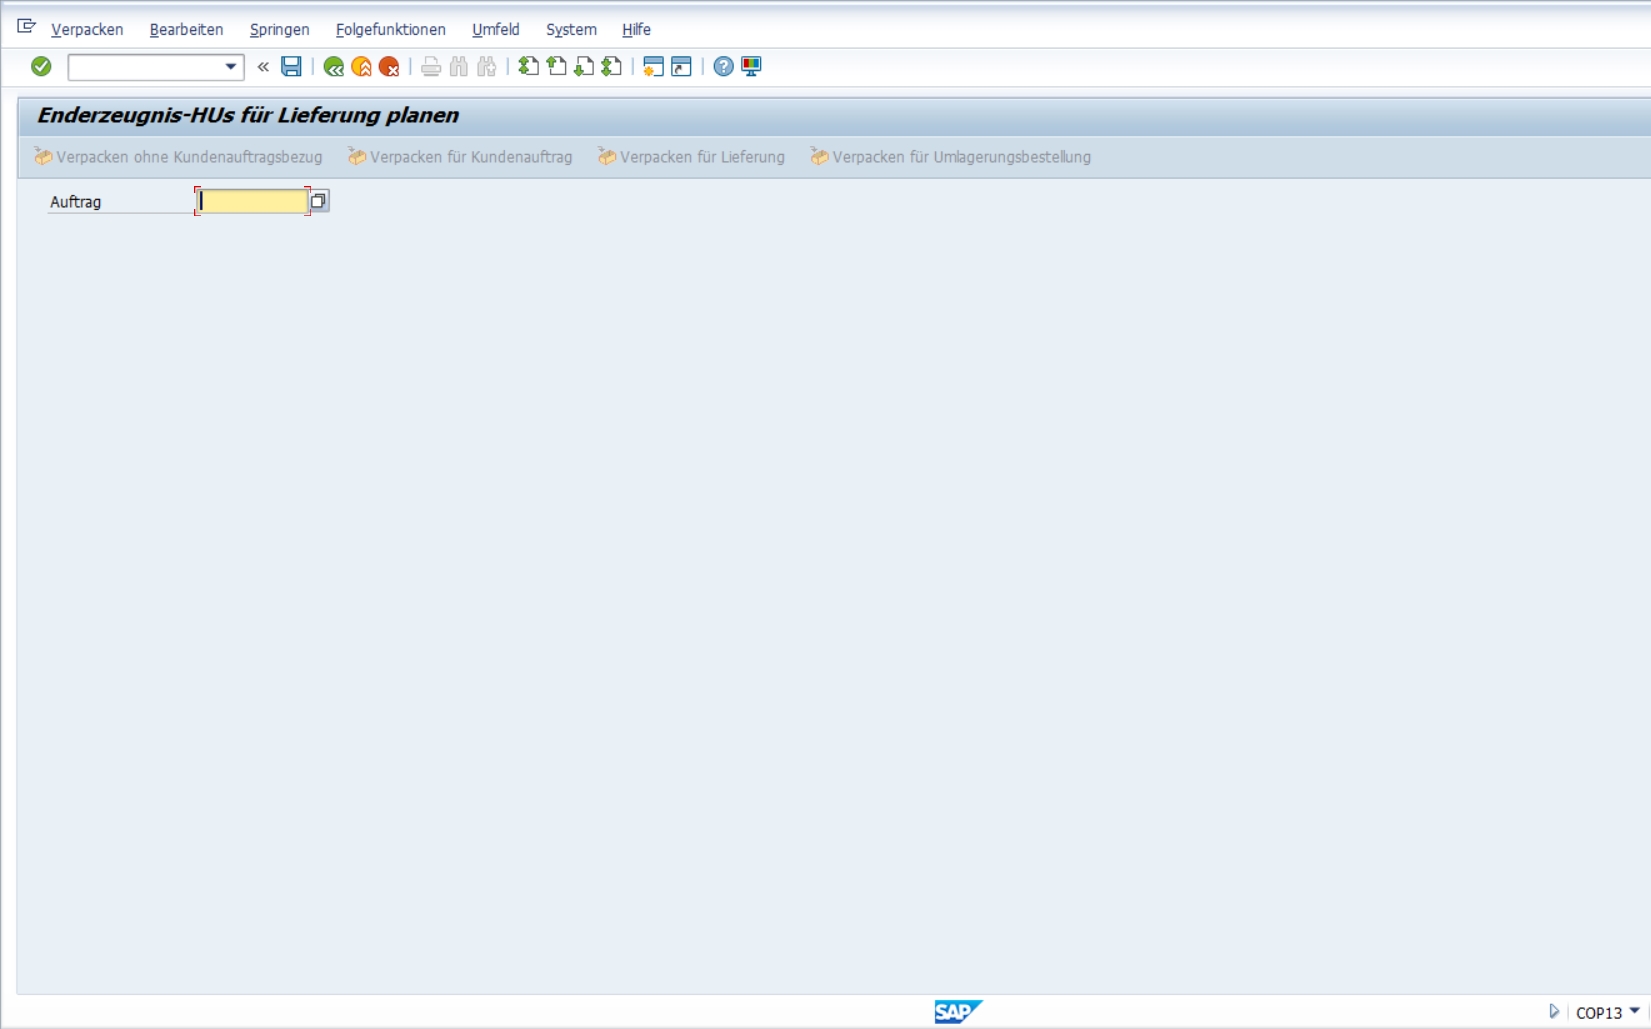The height and width of the screenshot is (1029, 1651).
Task: Open the Verpacken menu
Action: (x=87, y=30)
